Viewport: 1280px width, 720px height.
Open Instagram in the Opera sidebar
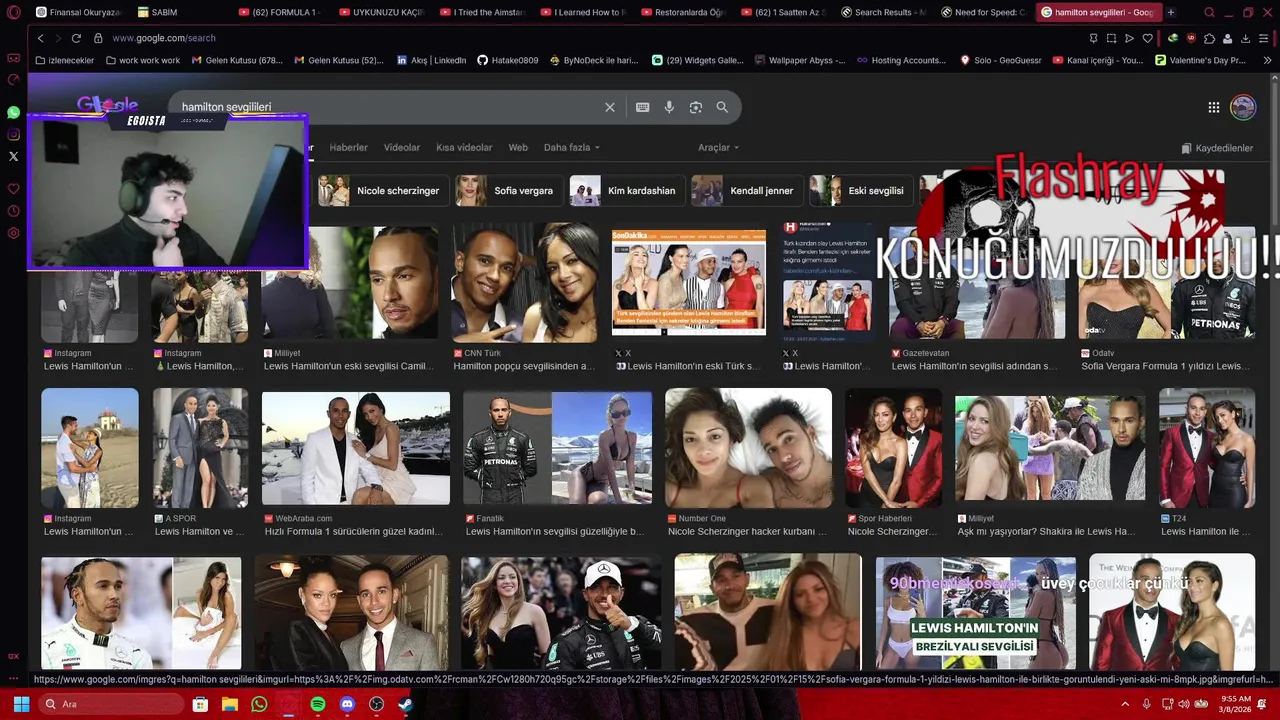(x=13, y=134)
